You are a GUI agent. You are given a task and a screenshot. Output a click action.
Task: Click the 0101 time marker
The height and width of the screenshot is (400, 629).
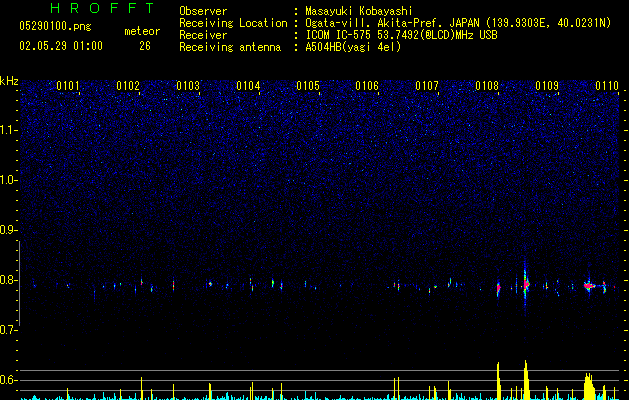(68, 86)
